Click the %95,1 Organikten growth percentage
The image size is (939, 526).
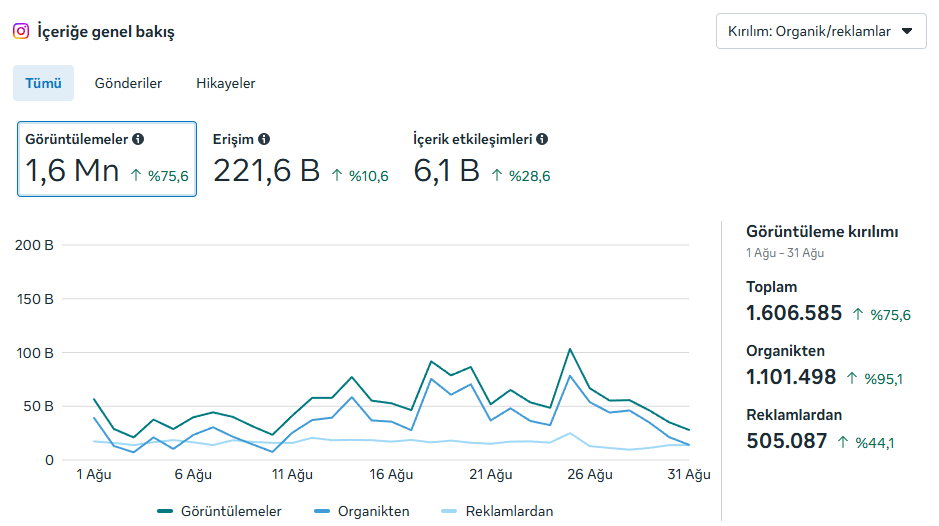pos(883,379)
